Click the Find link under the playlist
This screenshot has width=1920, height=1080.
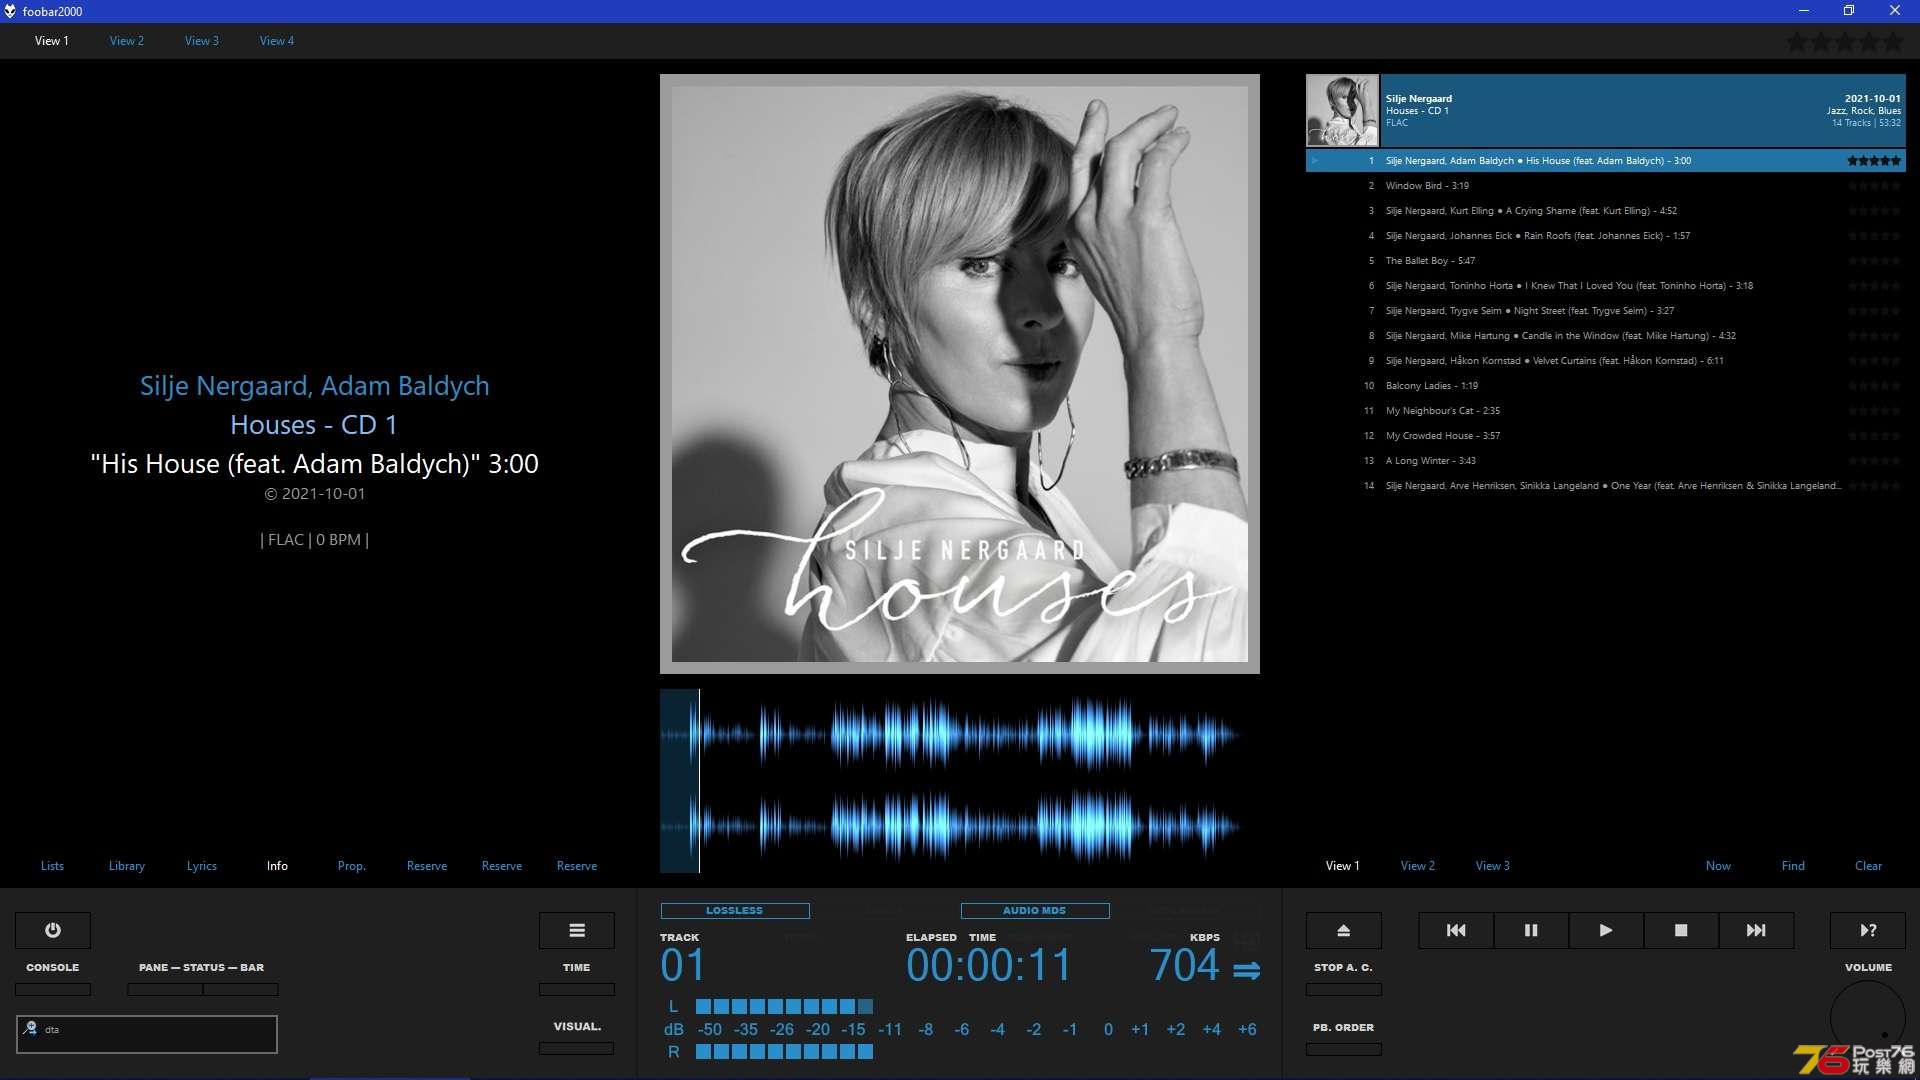coord(1793,866)
